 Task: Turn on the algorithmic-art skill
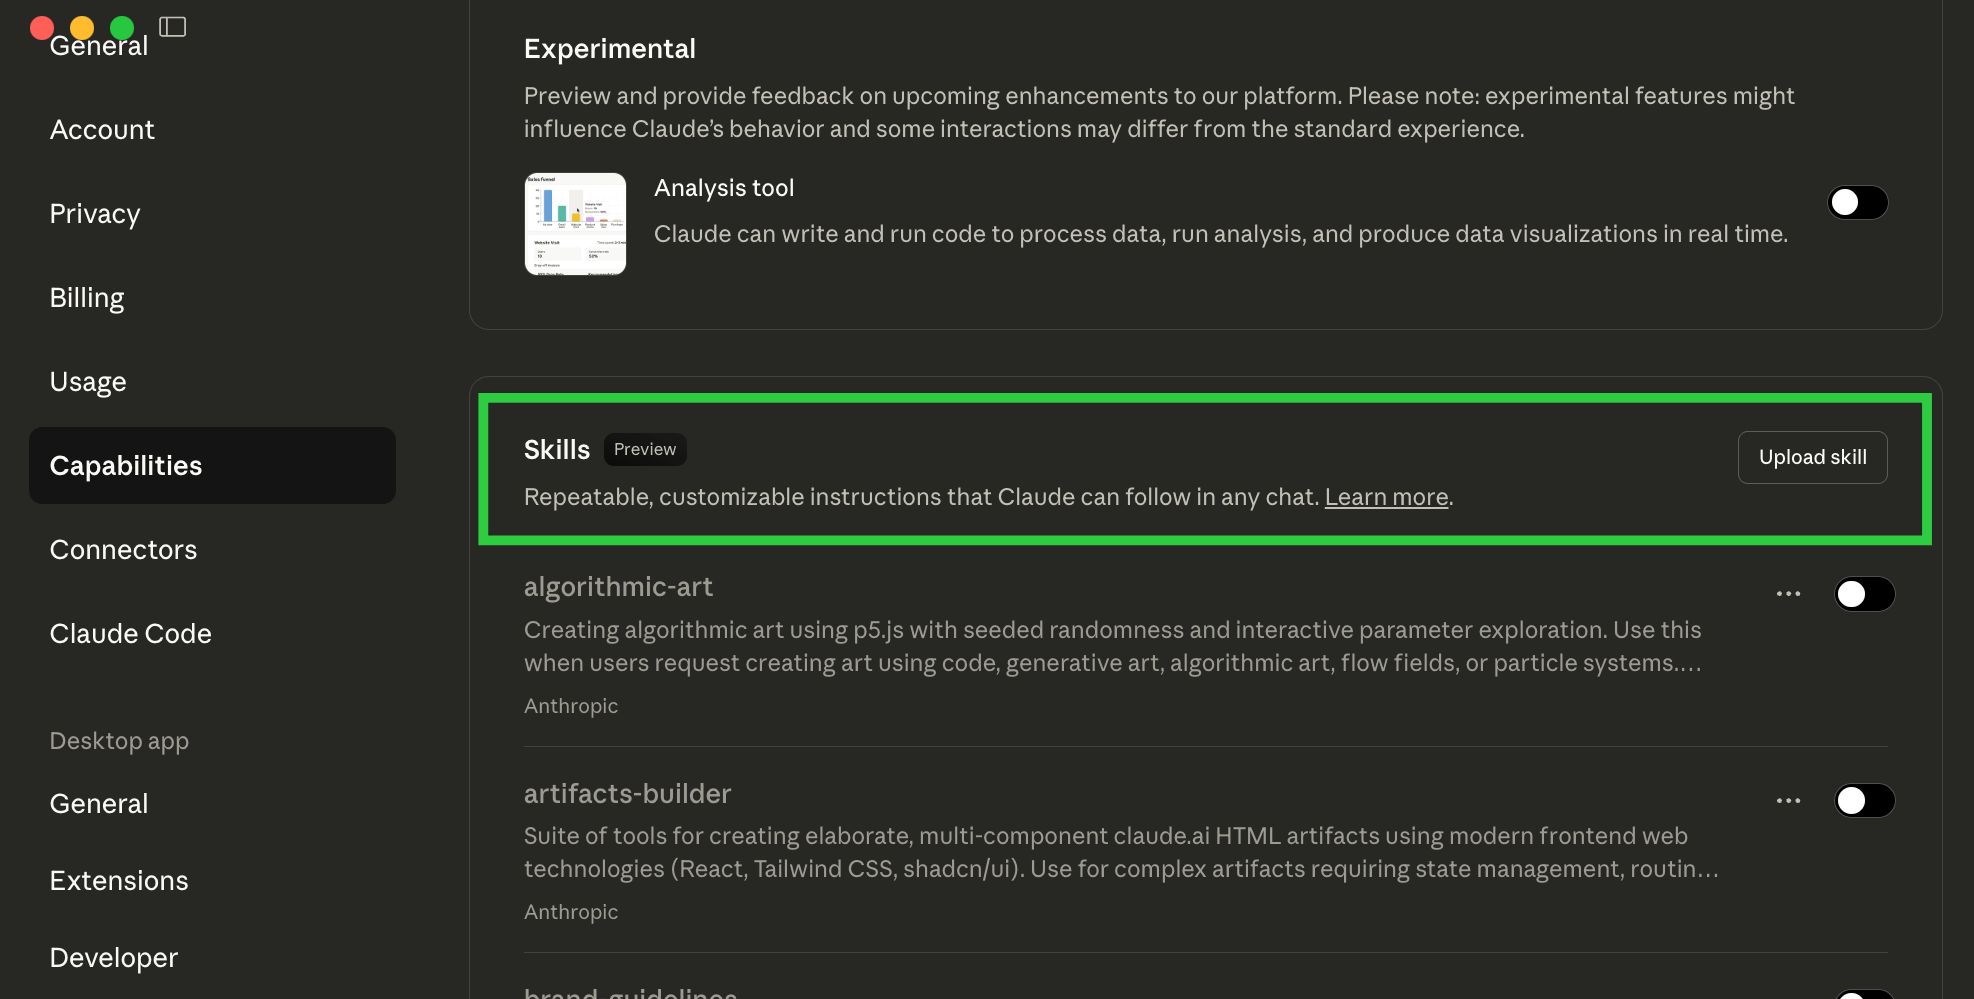pos(1864,594)
